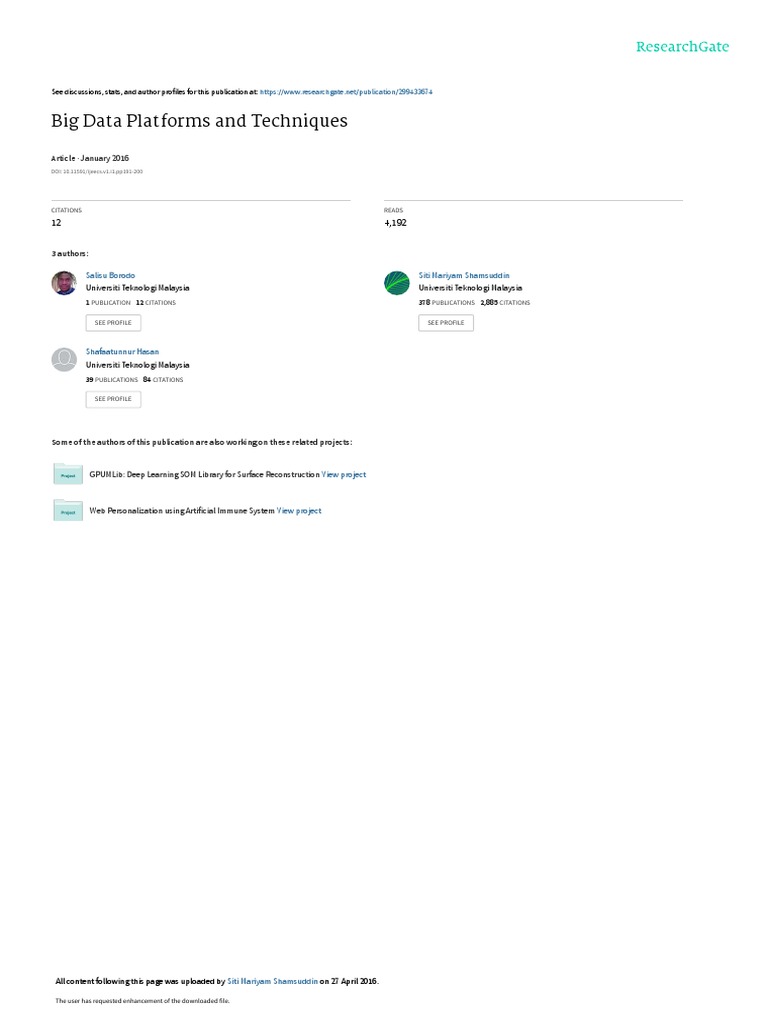Open Shafaatunnur Hasan author name link
The image size is (768, 1024).
pos(122,352)
